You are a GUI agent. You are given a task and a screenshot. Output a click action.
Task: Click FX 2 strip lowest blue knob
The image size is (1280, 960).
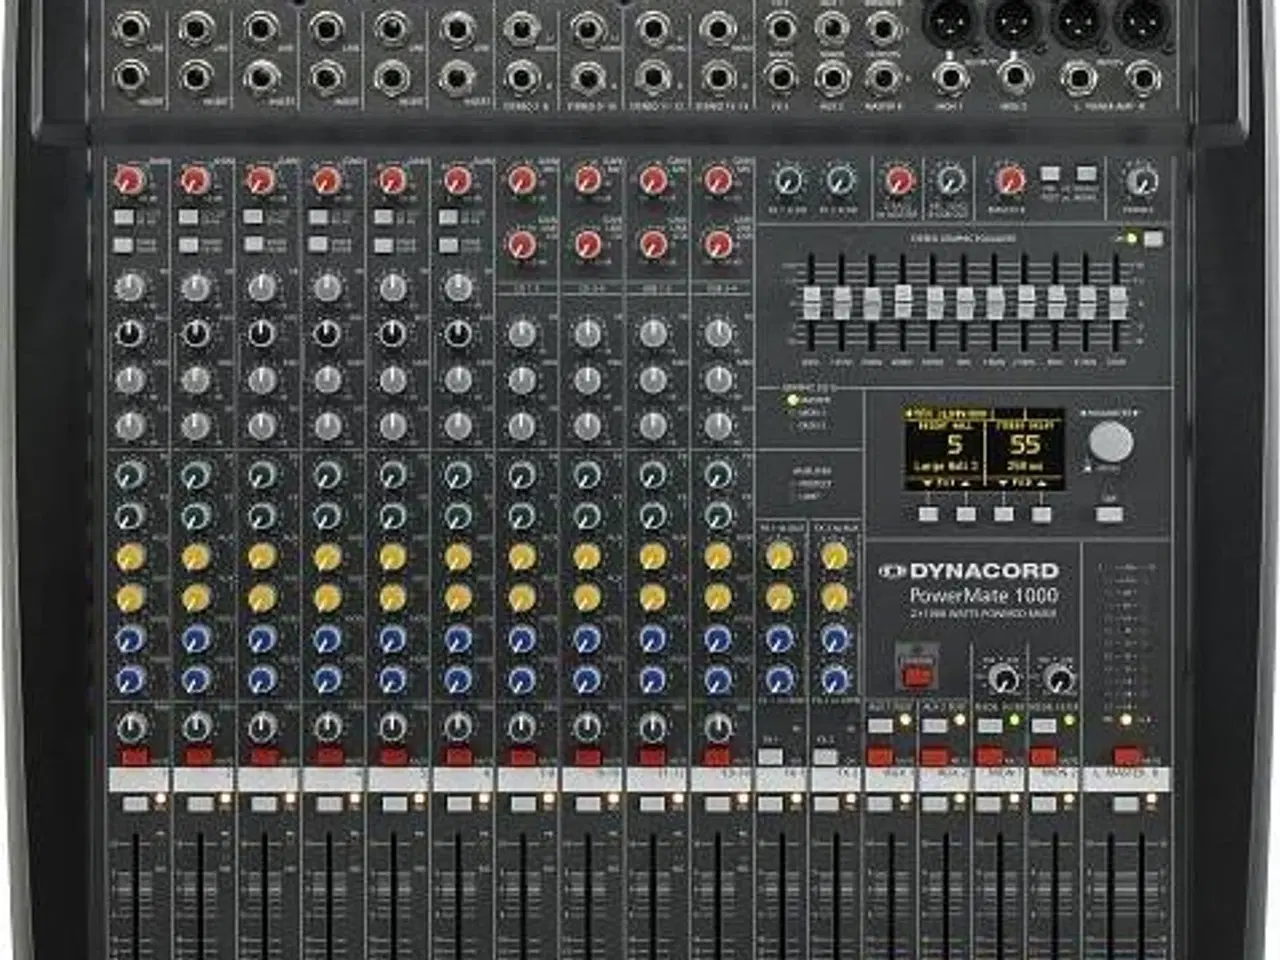point(834,680)
